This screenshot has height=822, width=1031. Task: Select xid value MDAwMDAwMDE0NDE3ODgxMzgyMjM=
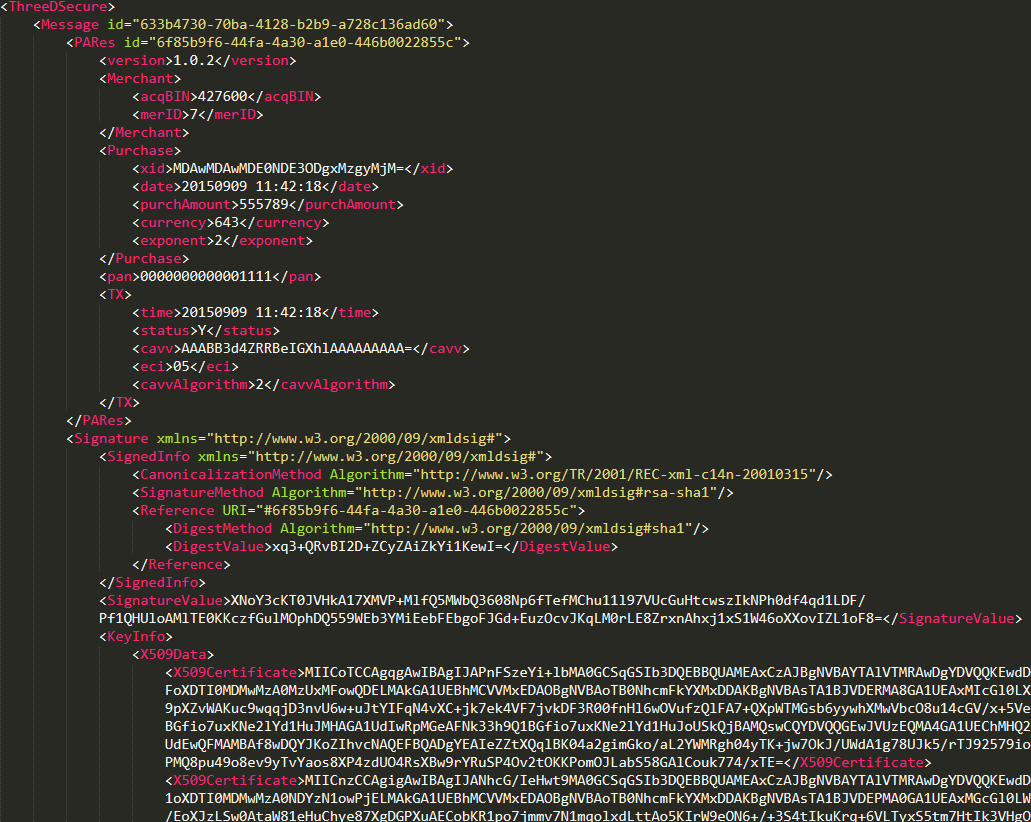[x=289, y=168]
